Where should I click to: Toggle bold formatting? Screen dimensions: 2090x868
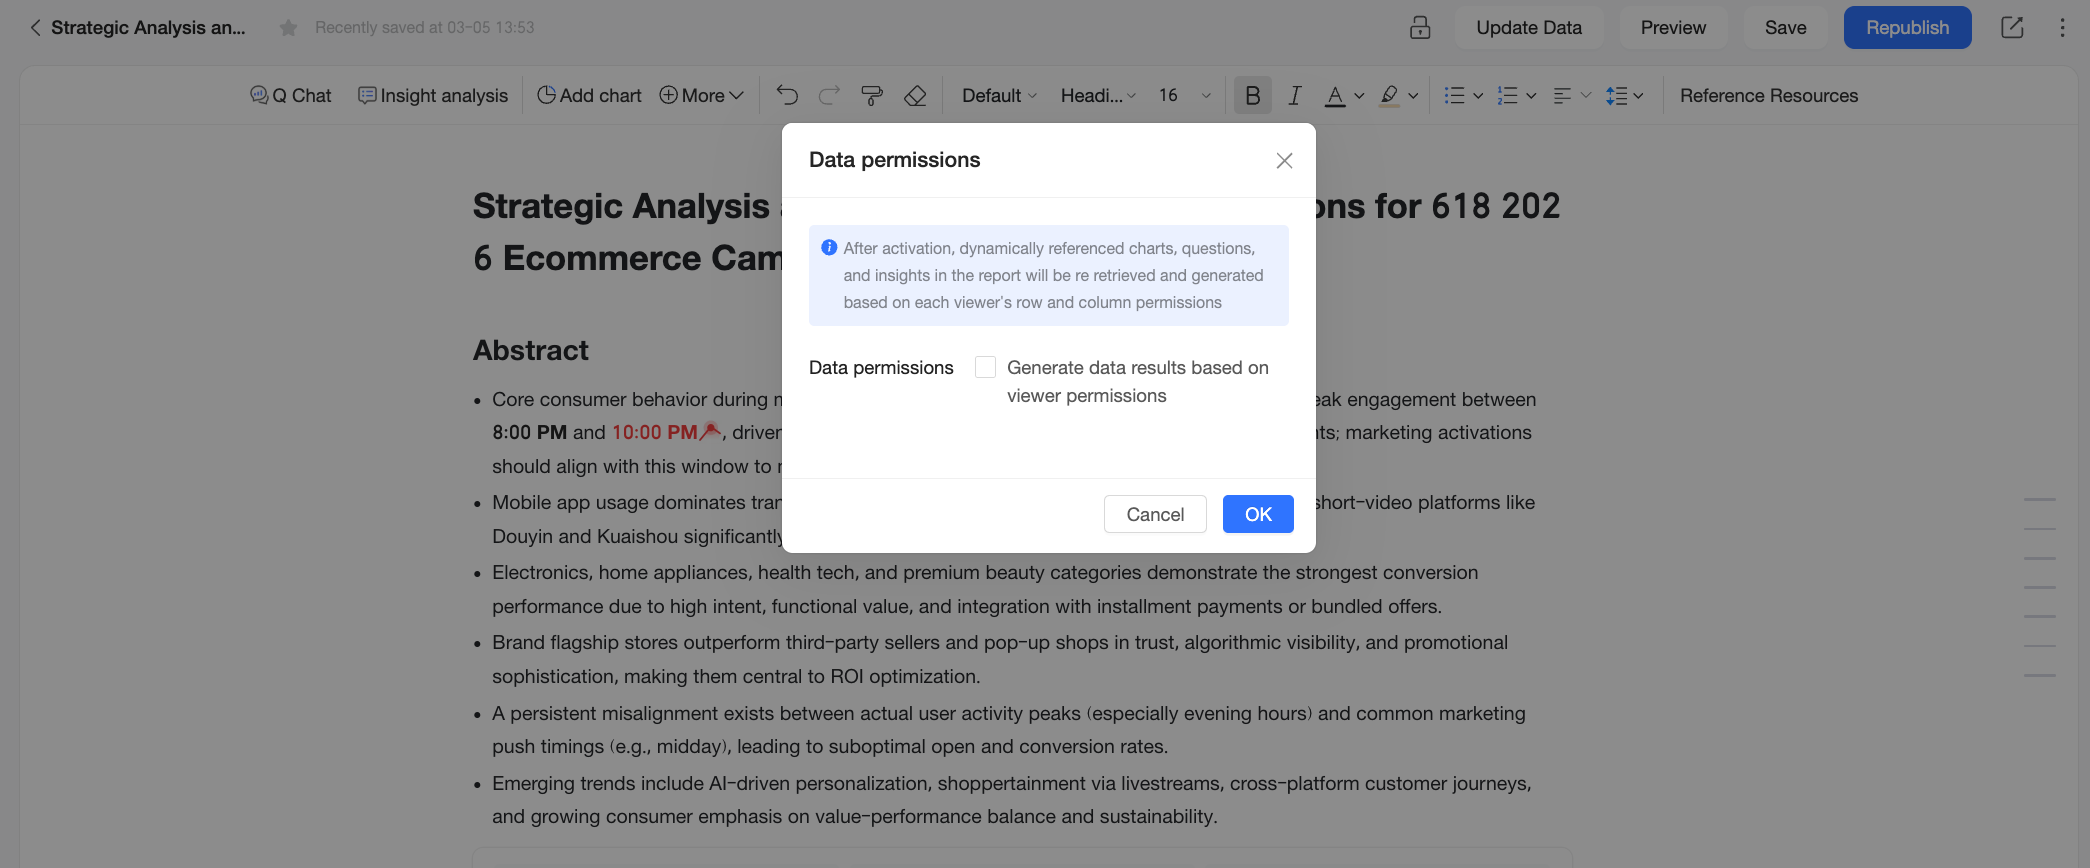pos(1252,95)
